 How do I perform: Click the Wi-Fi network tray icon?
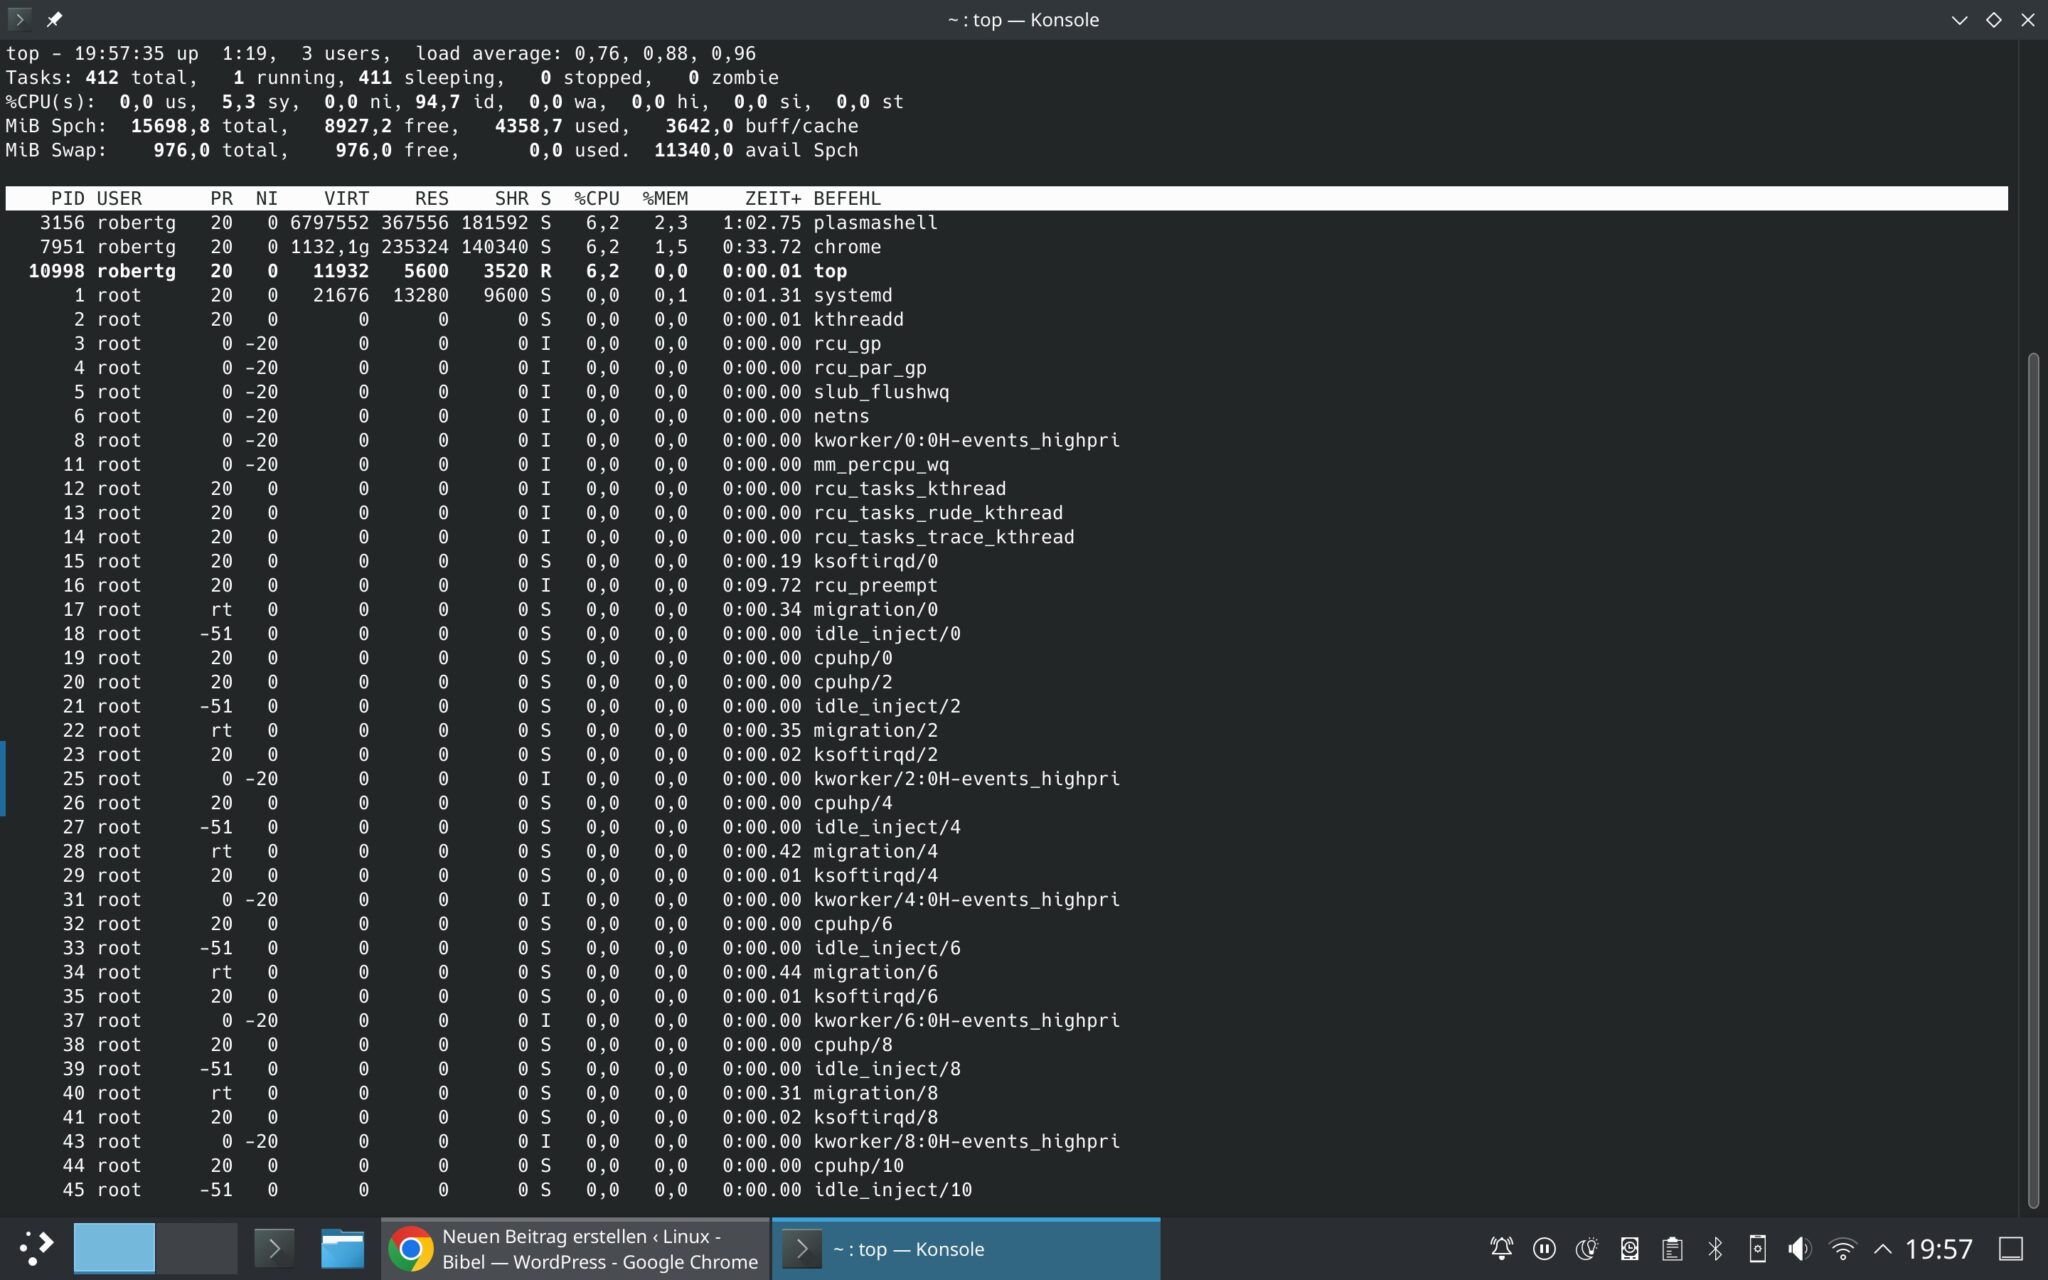[x=1843, y=1247]
